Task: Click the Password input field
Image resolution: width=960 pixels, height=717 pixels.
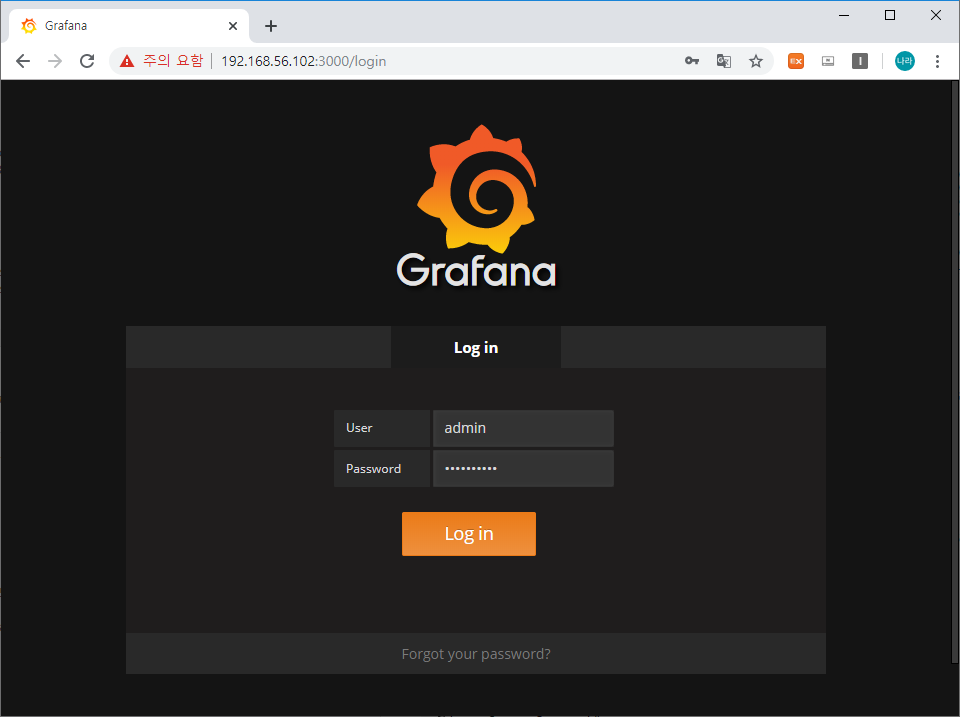Action: click(523, 468)
